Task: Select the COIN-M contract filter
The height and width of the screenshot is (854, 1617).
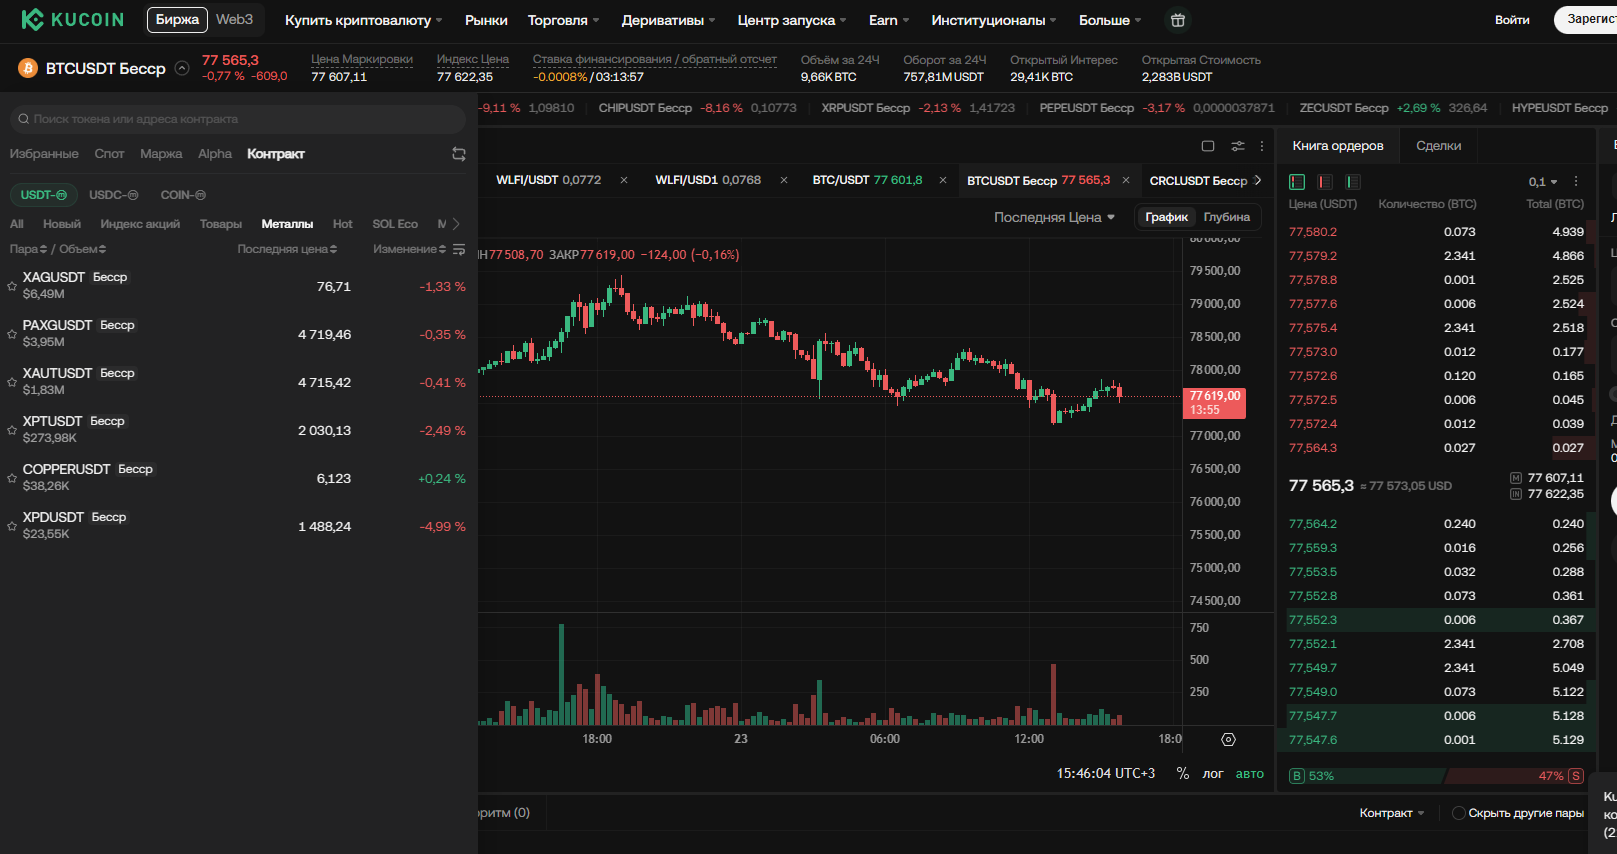Action: (183, 195)
